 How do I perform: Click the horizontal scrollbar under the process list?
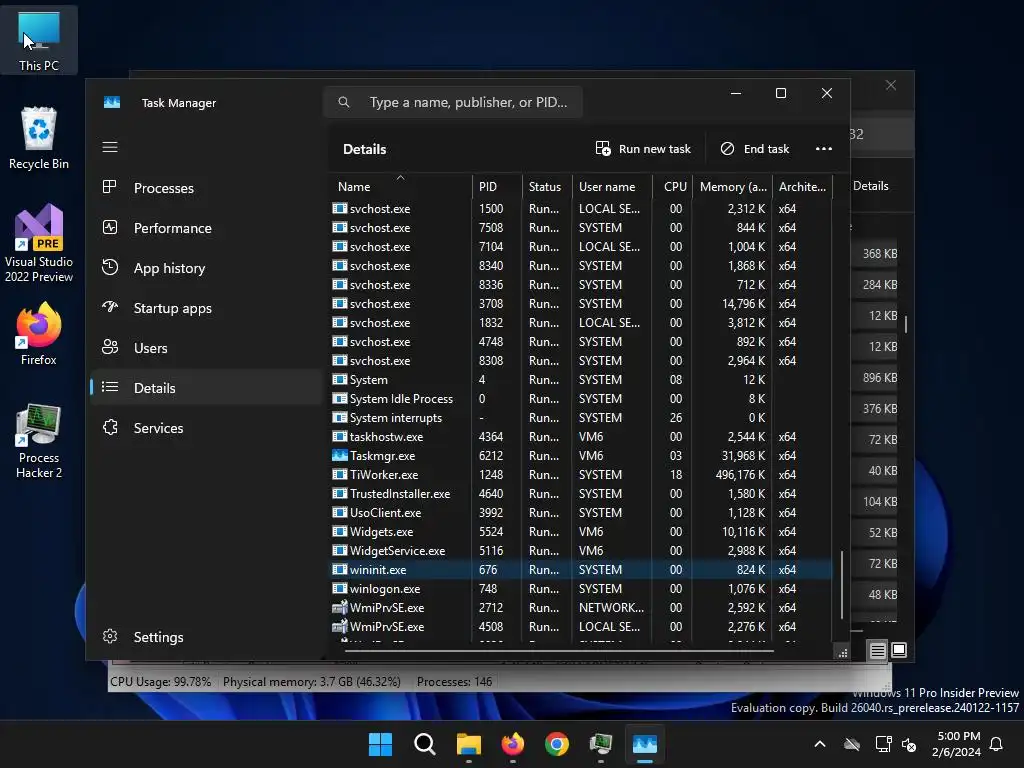tap(559, 650)
